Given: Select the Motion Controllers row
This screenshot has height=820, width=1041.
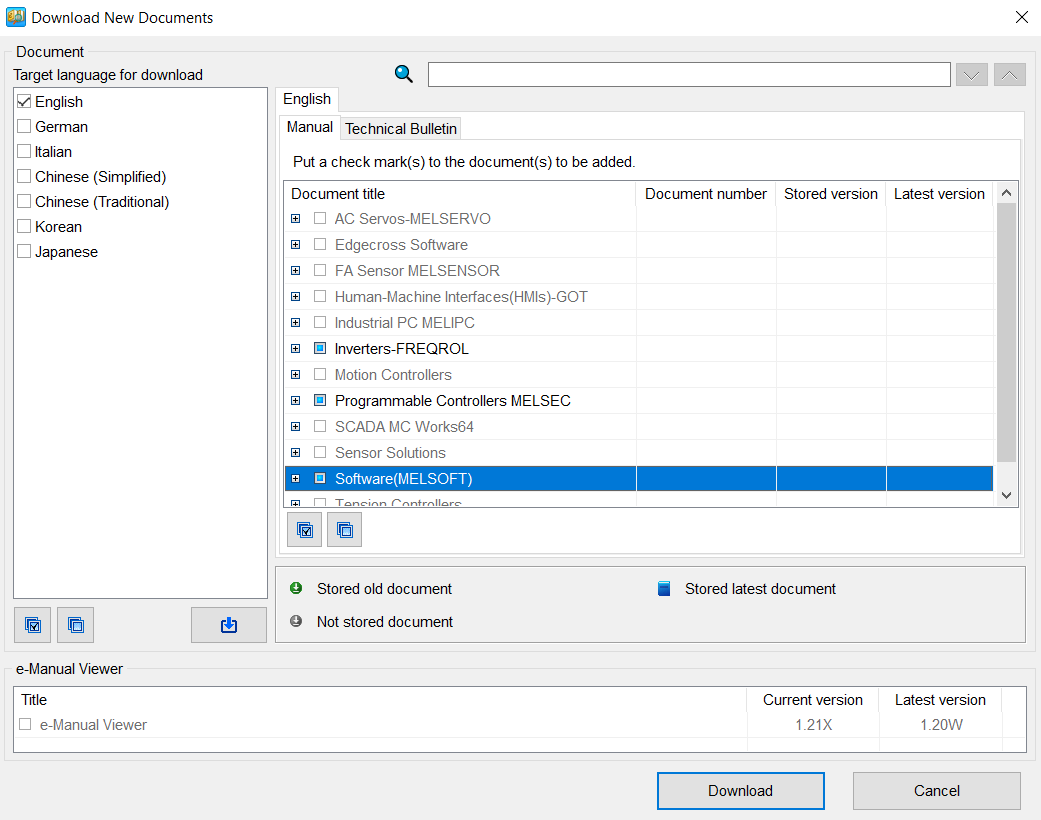Looking at the screenshot, I should coord(639,374).
